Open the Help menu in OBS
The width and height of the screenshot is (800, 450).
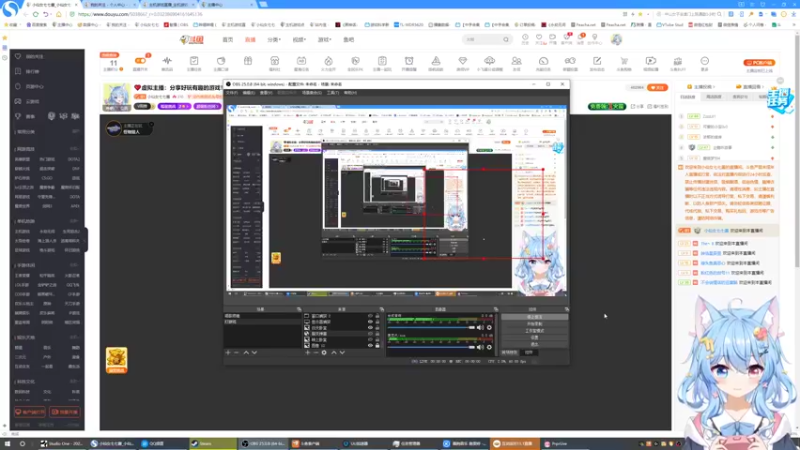pyautogui.click(x=350, y=93)
